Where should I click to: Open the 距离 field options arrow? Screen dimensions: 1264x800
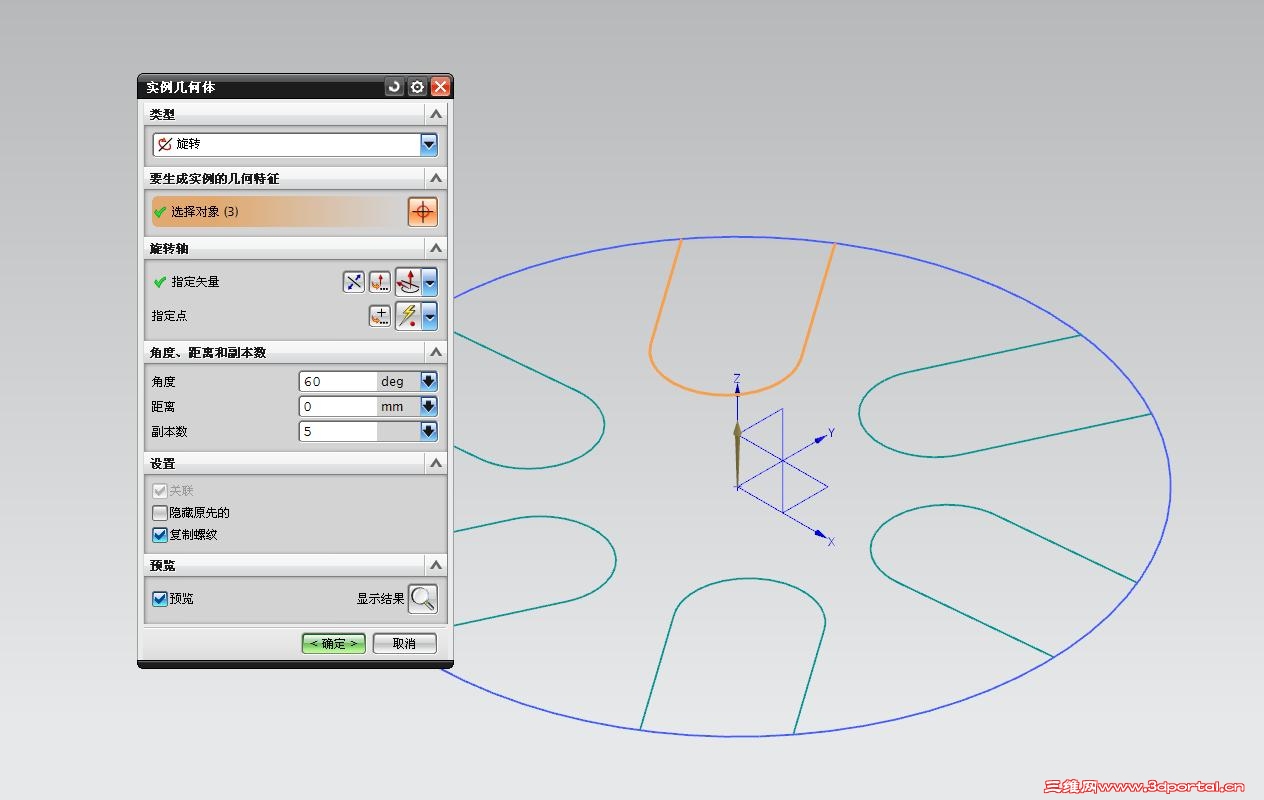coord(429,406)
